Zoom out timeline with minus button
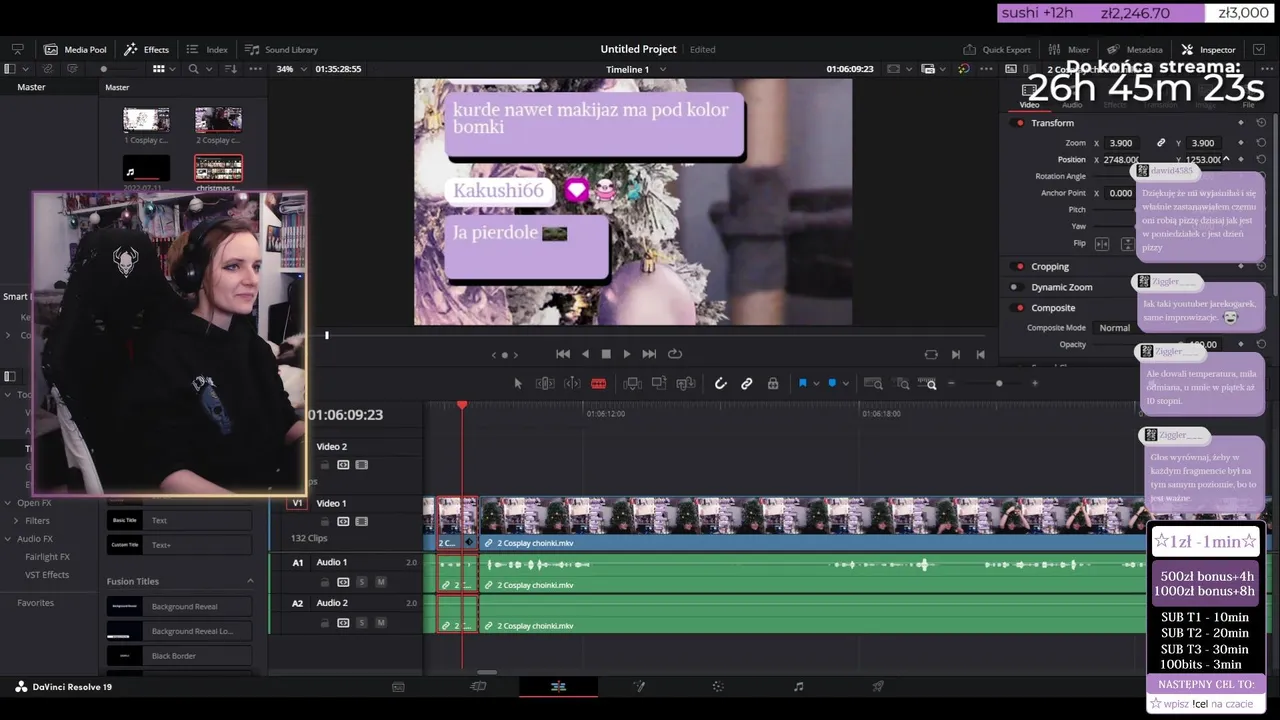This screenshot has width=1280, height=720. pyautogui.click(x=951, y=383)
